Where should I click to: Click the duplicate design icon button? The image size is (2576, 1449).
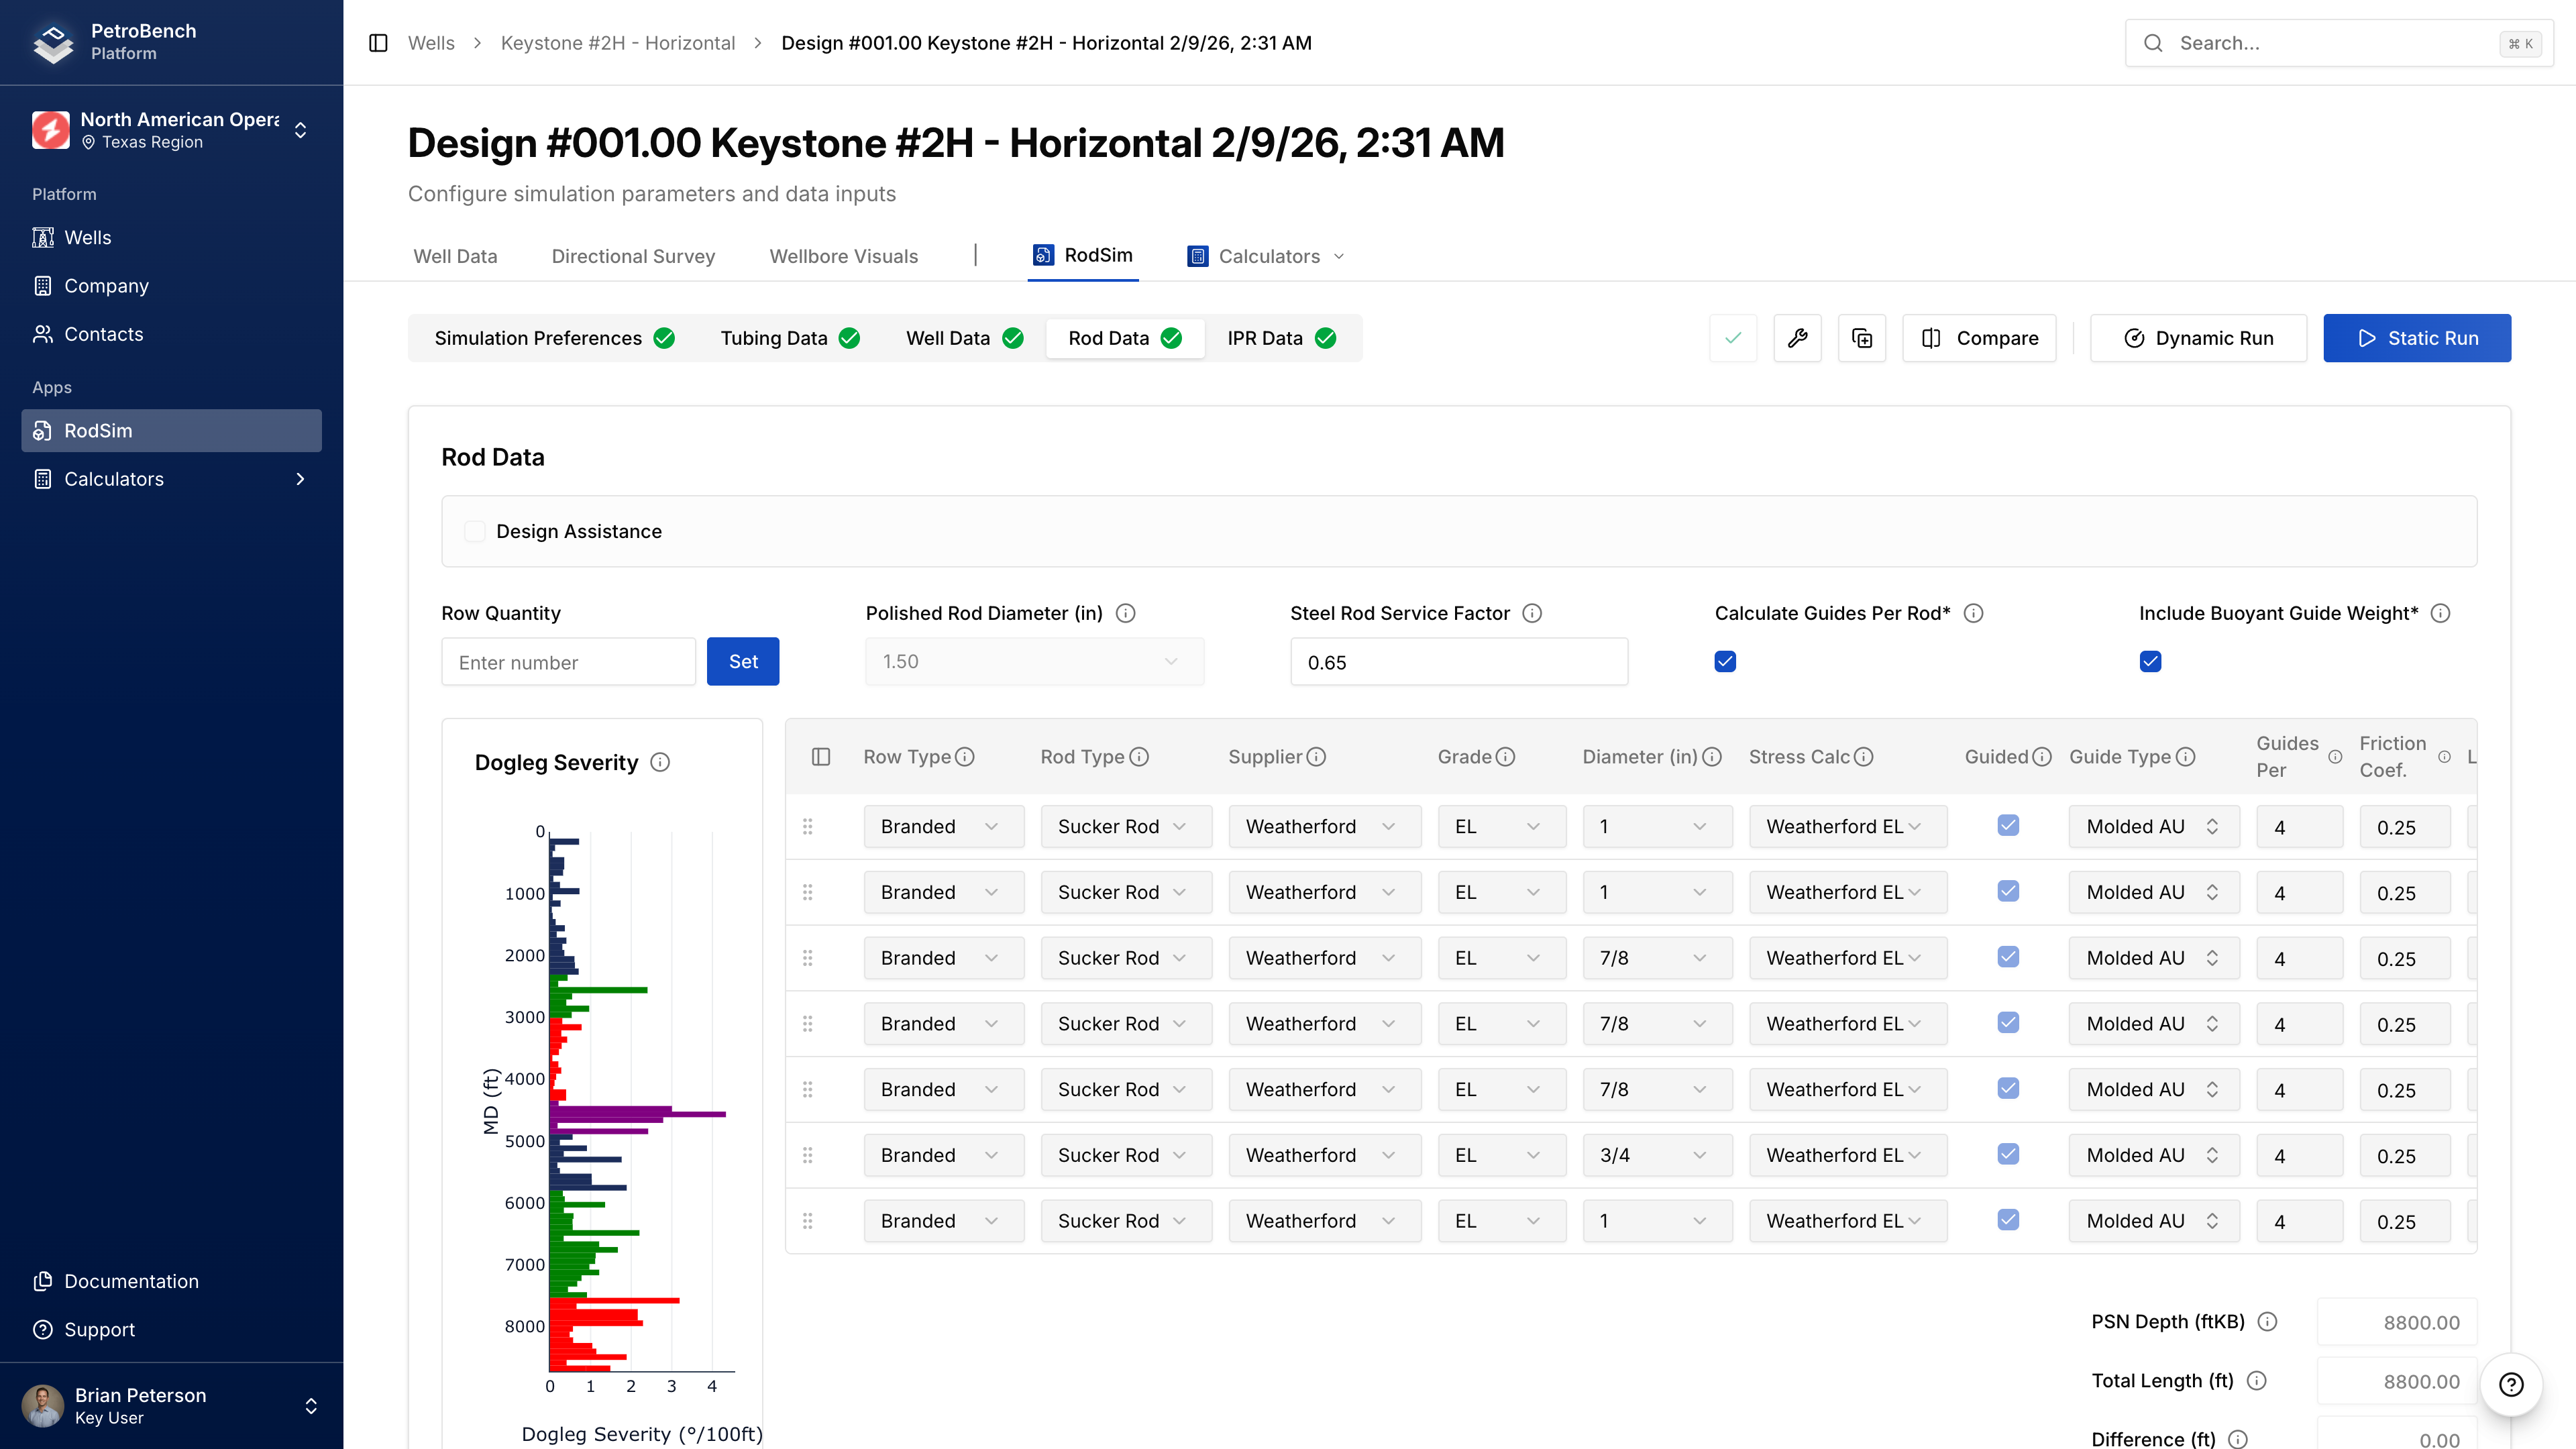tap(1861, 338)
